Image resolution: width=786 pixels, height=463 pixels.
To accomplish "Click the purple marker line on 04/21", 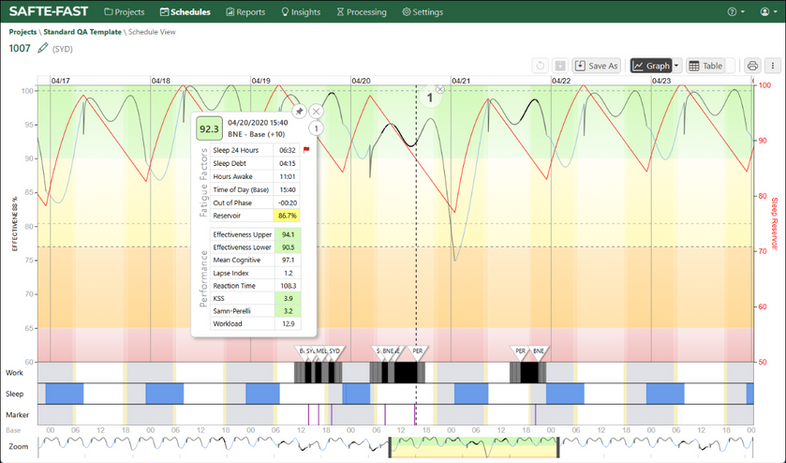I will point(535,414).
